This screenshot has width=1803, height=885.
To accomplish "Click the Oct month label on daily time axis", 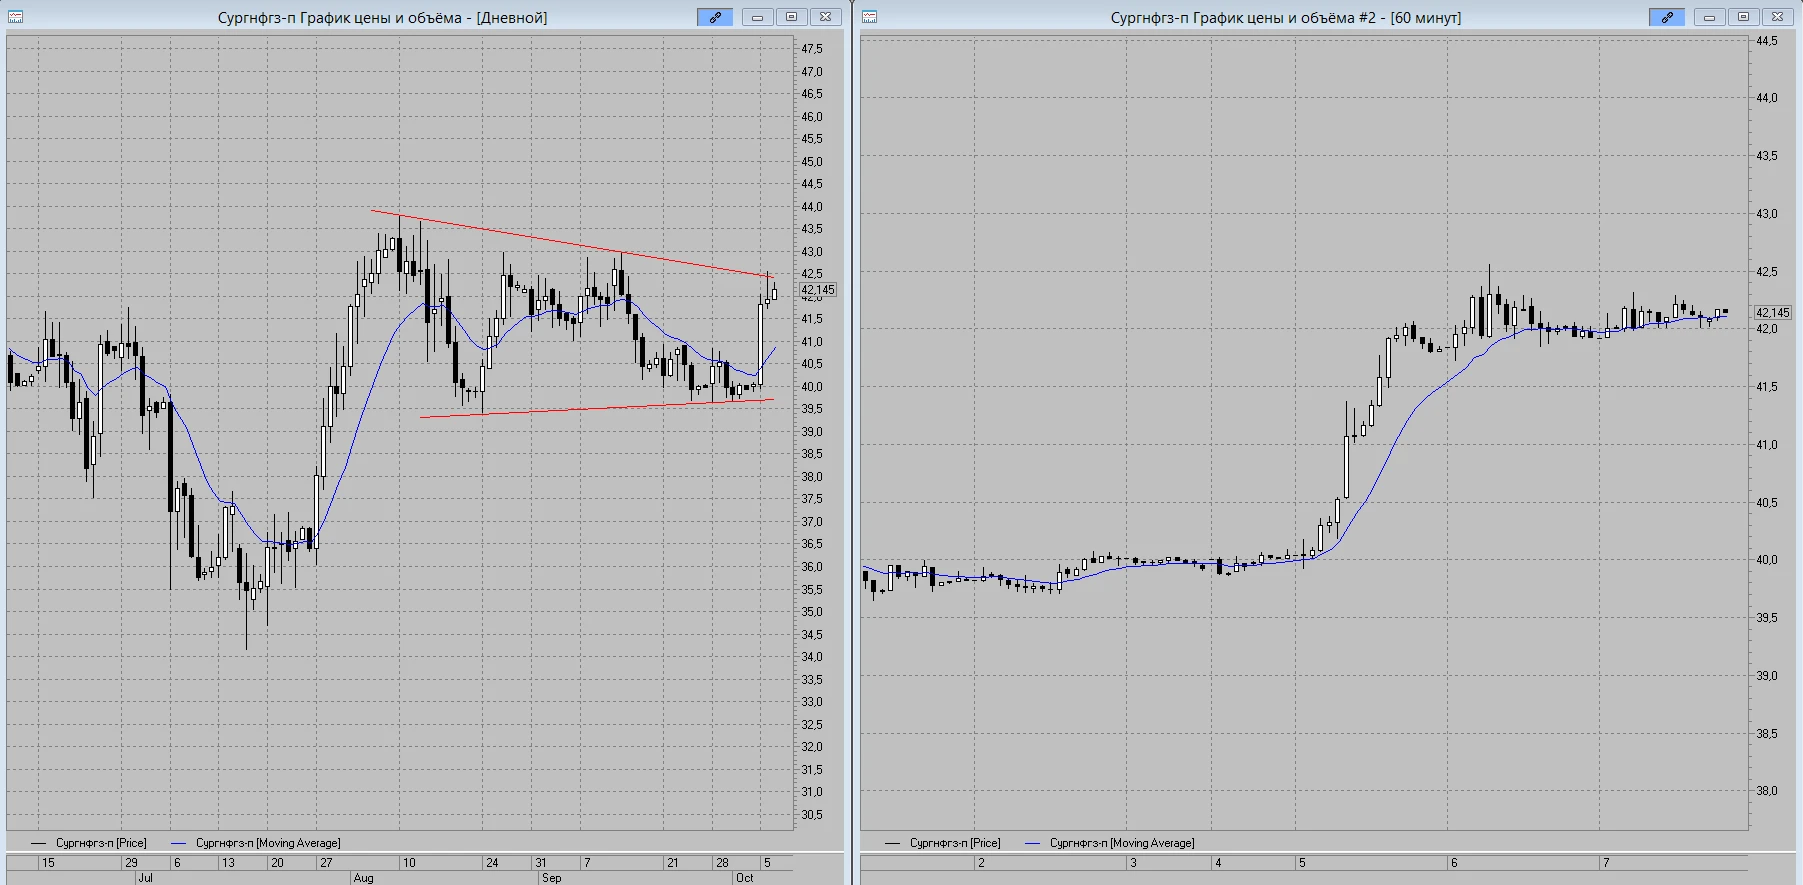I will [745, 878].
